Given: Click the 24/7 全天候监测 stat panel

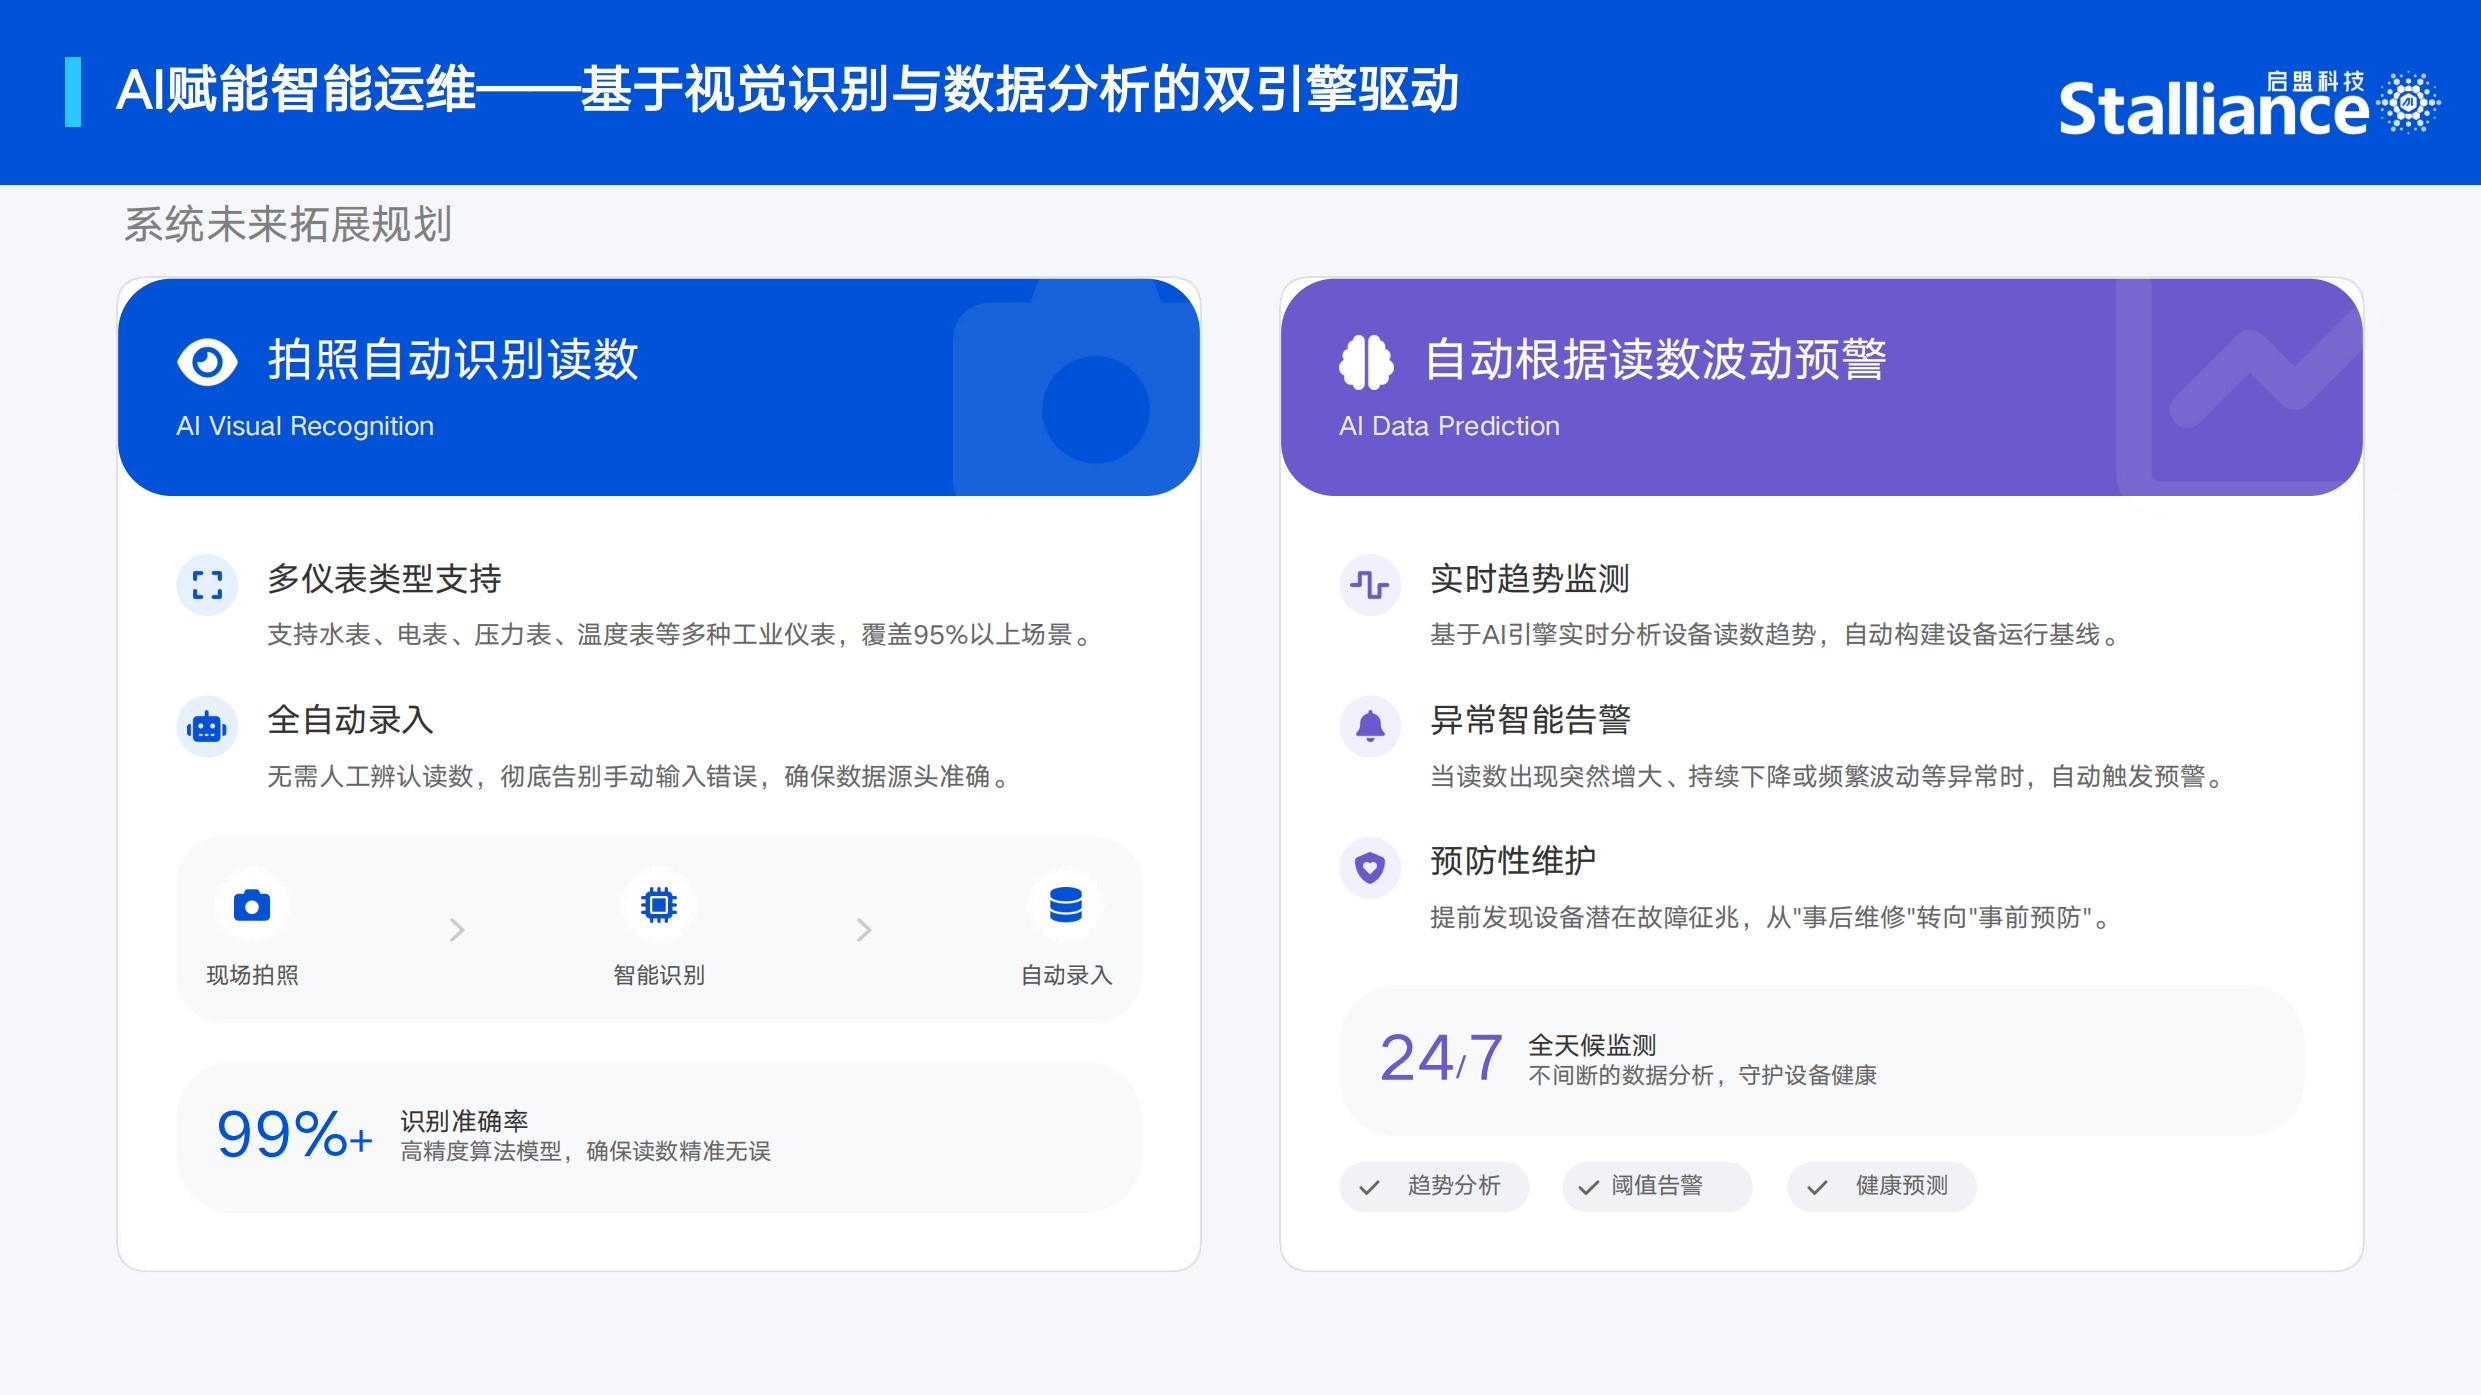Looking at the screenshot, I should click(x=1820, y=1060).
